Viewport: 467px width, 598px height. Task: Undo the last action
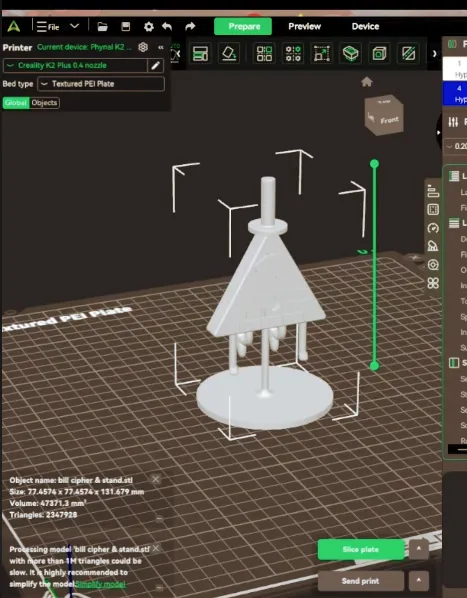pyautogui.click(x=167, y=26)
